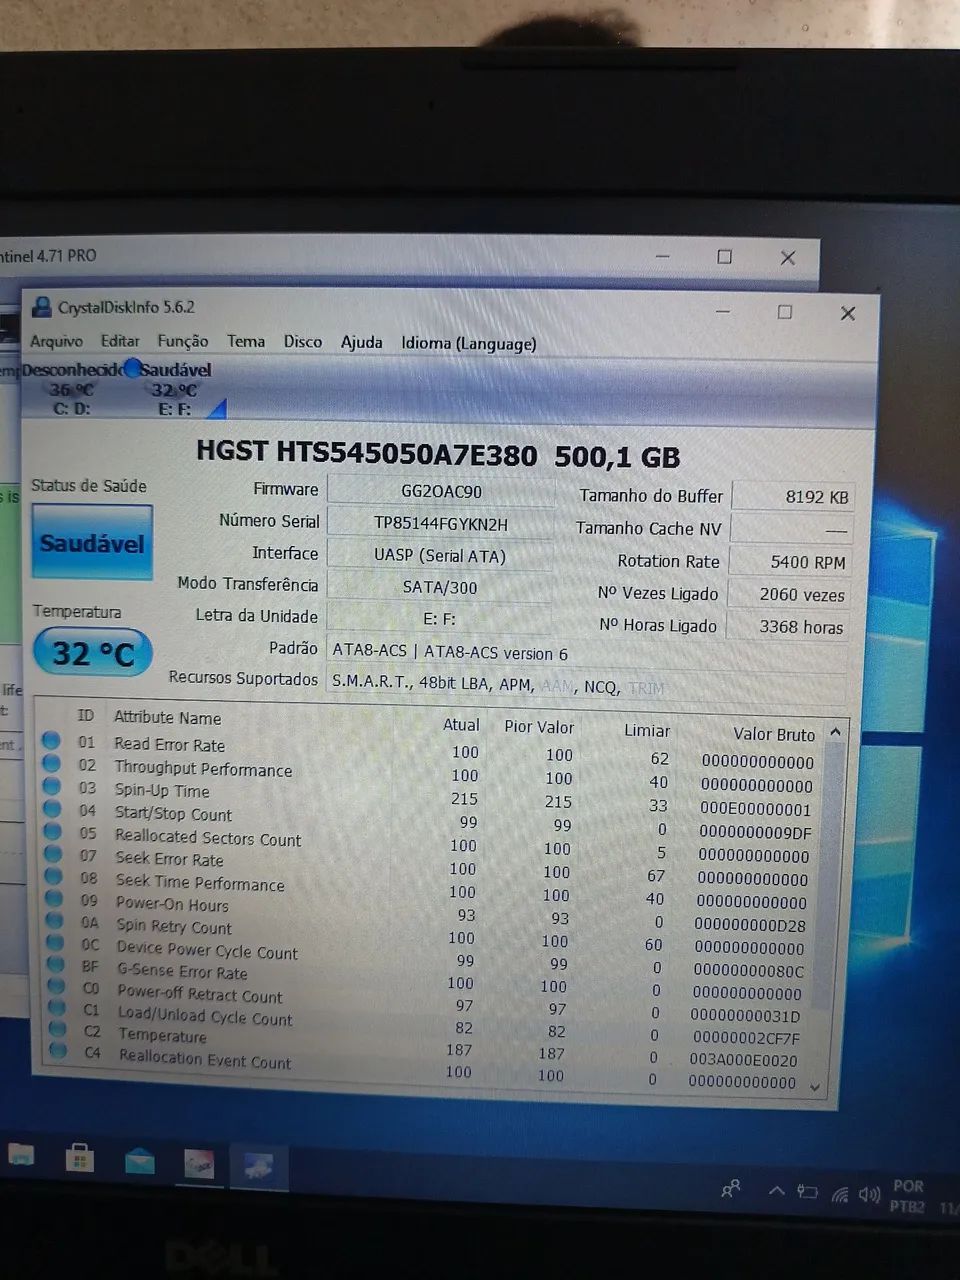960x1280 pixels.
Task: Click raw value 003A000E0020
Action: point(745,1060)
